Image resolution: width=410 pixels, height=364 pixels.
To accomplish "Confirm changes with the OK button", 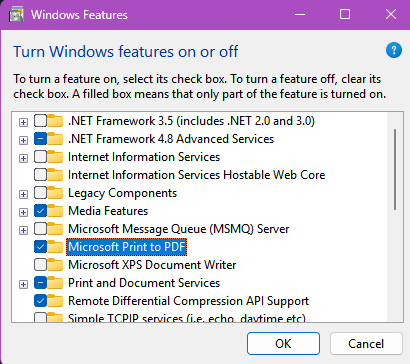I will tap(283, 343).
